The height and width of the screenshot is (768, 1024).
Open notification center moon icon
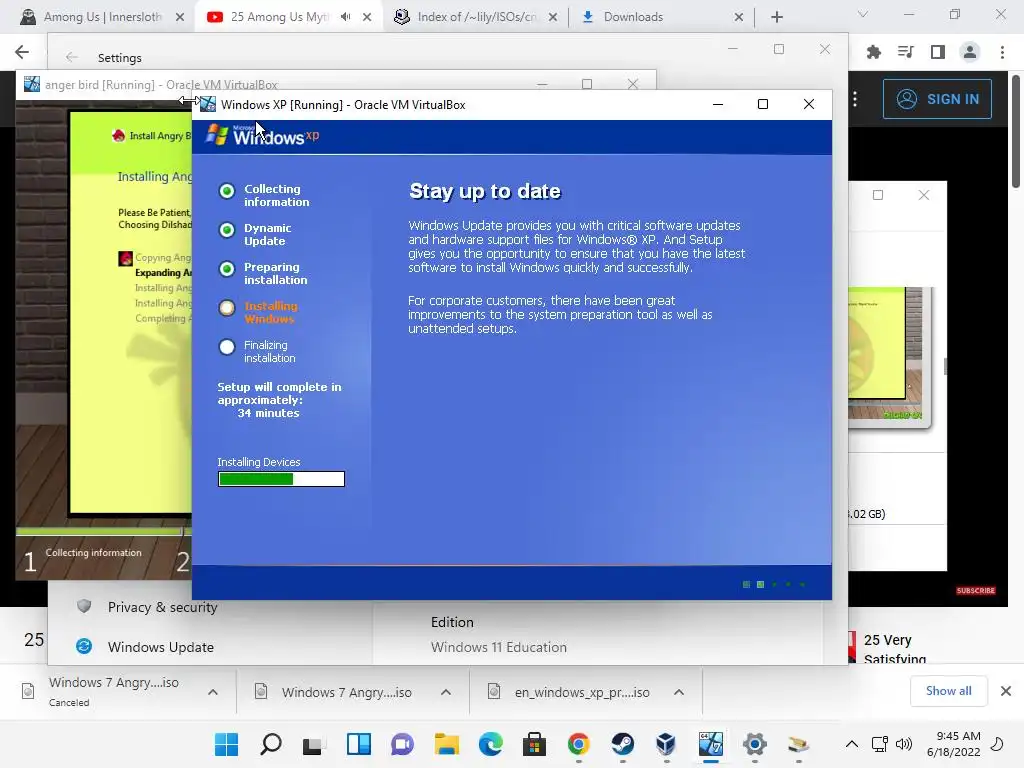point(998,744)
